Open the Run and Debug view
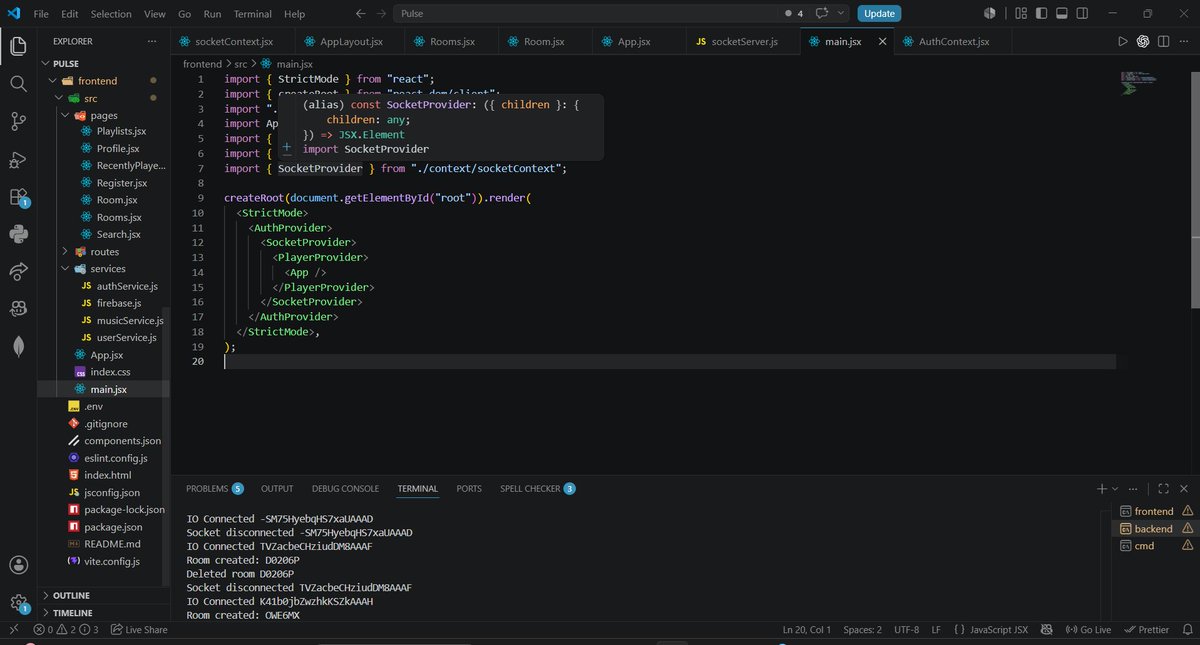Viewport: 1200px width, 645px height. click(x=18, y=159)
